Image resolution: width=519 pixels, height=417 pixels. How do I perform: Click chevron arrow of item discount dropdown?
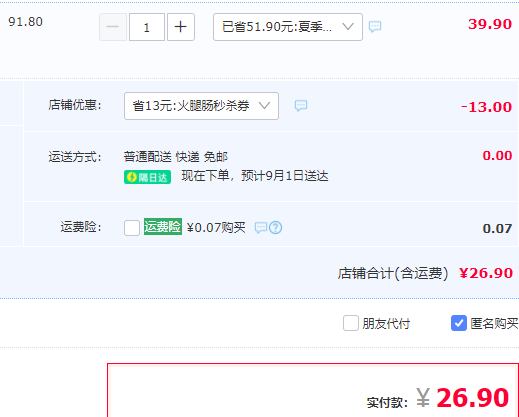pyautogui.click(x=348, y=27)
